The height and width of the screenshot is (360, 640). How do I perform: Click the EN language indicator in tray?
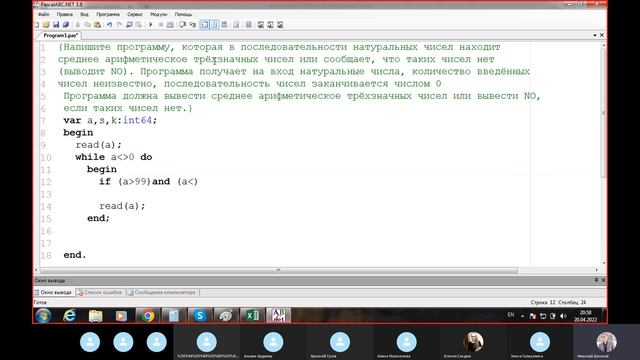[511, 315]
